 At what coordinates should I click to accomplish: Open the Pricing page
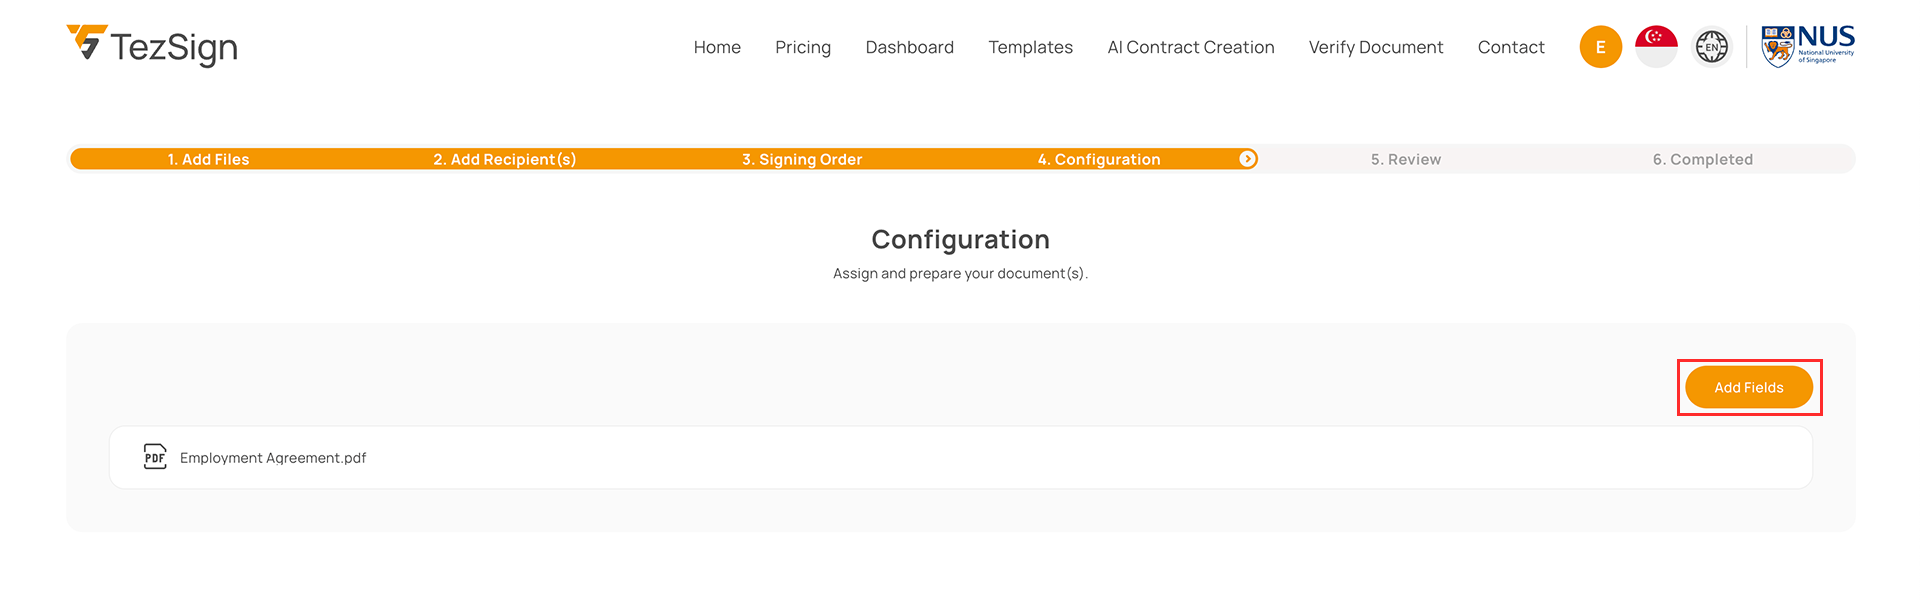(x=803, y=47)
